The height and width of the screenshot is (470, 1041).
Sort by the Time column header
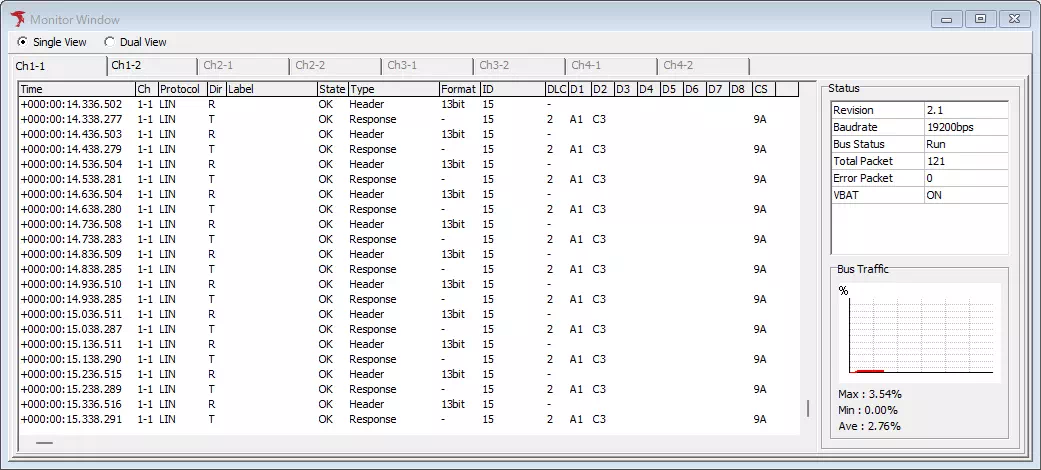(76, 89)
